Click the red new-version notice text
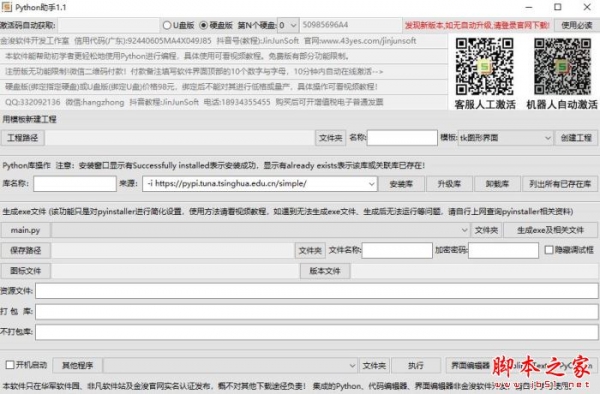This screenshot has width=600, height=394. [477, 26]
